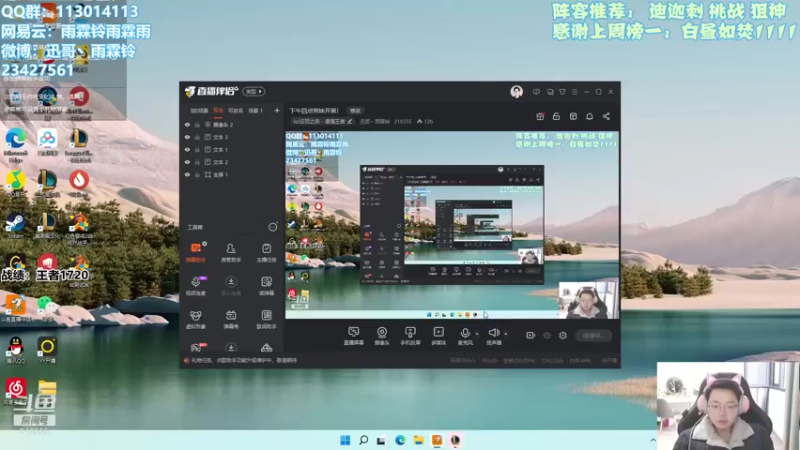Edit stream category with pencil icon

(x=349, y=121)
